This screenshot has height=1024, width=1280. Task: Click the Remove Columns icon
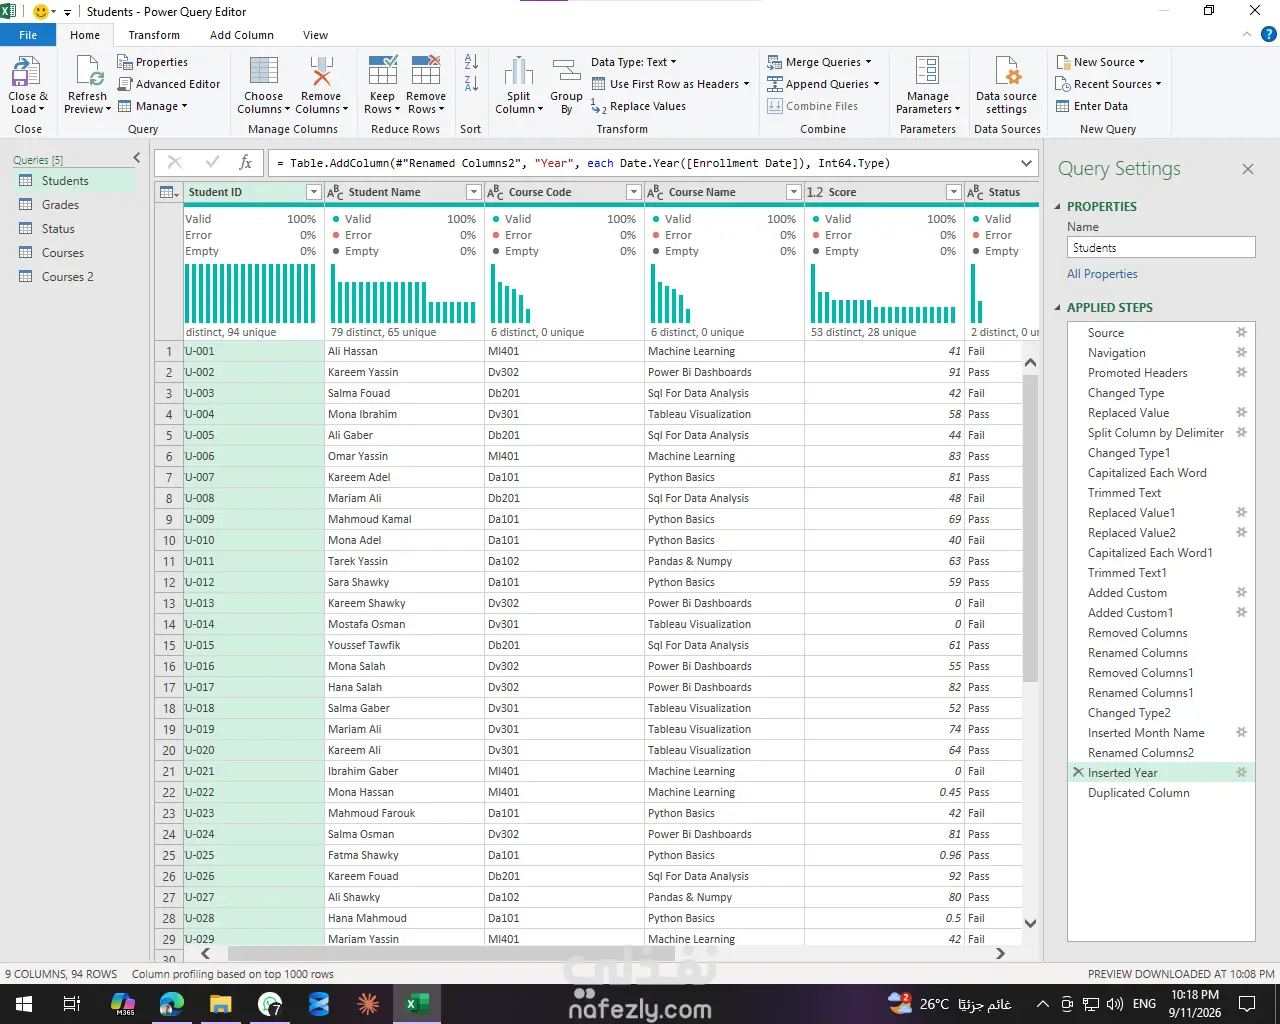click(321, 72)
